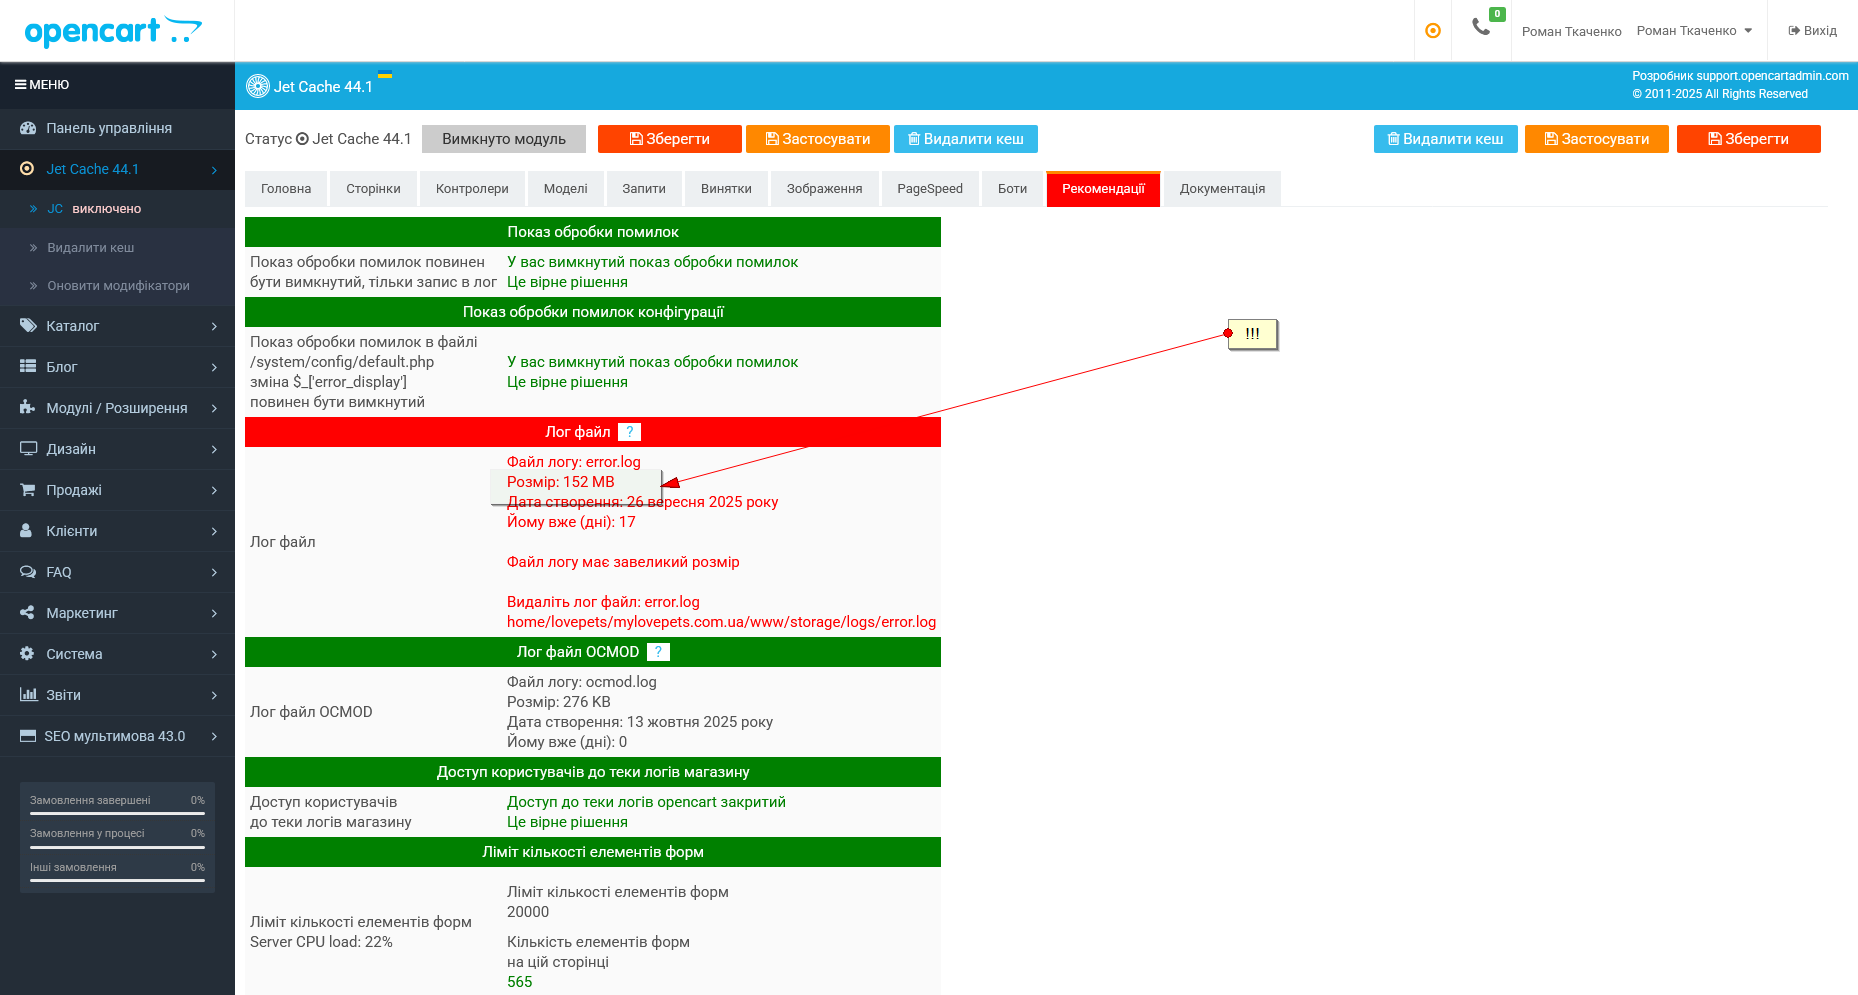Click the 'Файл логу: ocmod.log' text
Image resolution: width=1858 pixels, height=995 pixels.
click(x=582, y=682)
